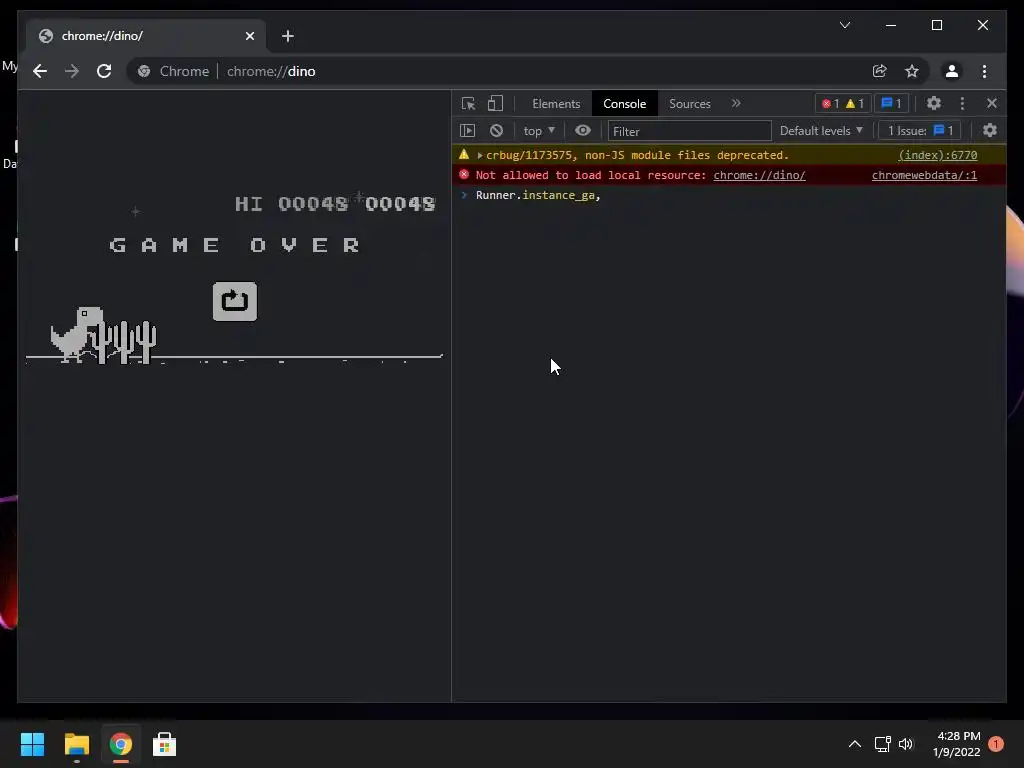Open the Elements tab
Image resolution: width=1024 pixels, height=768 pixels.
coord(556,103)
